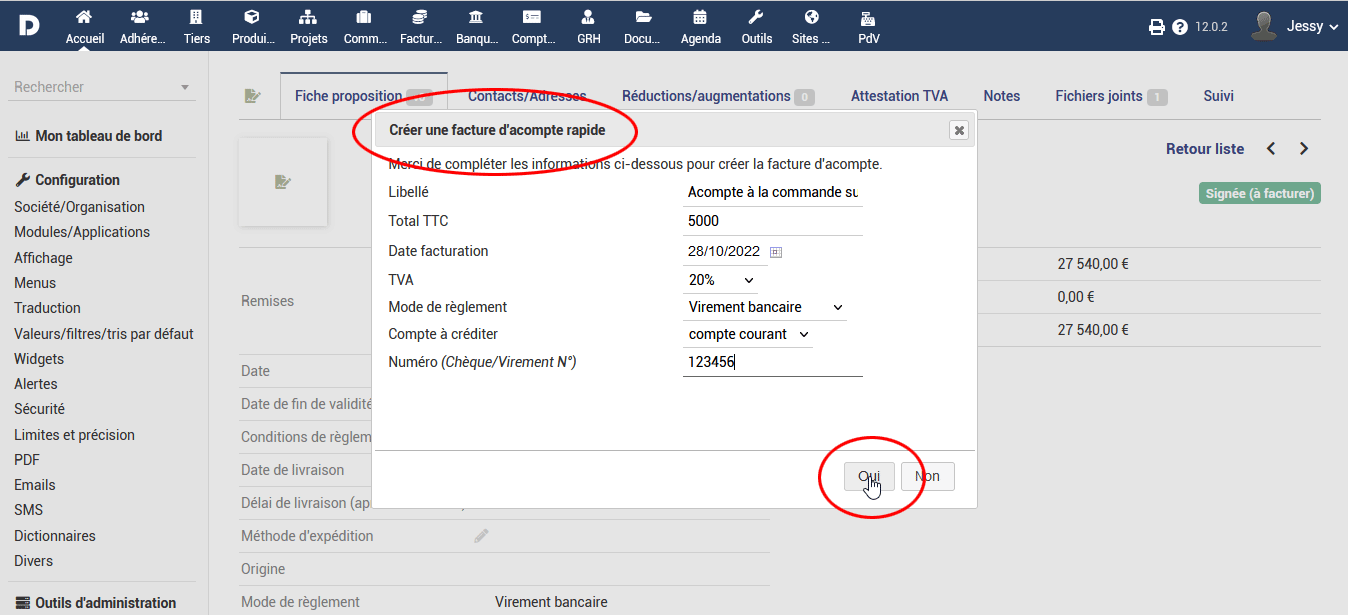Expand the TVA rate dropdown
The height and width of the screenshot is (615, 1348).
(x=721, y=280)
